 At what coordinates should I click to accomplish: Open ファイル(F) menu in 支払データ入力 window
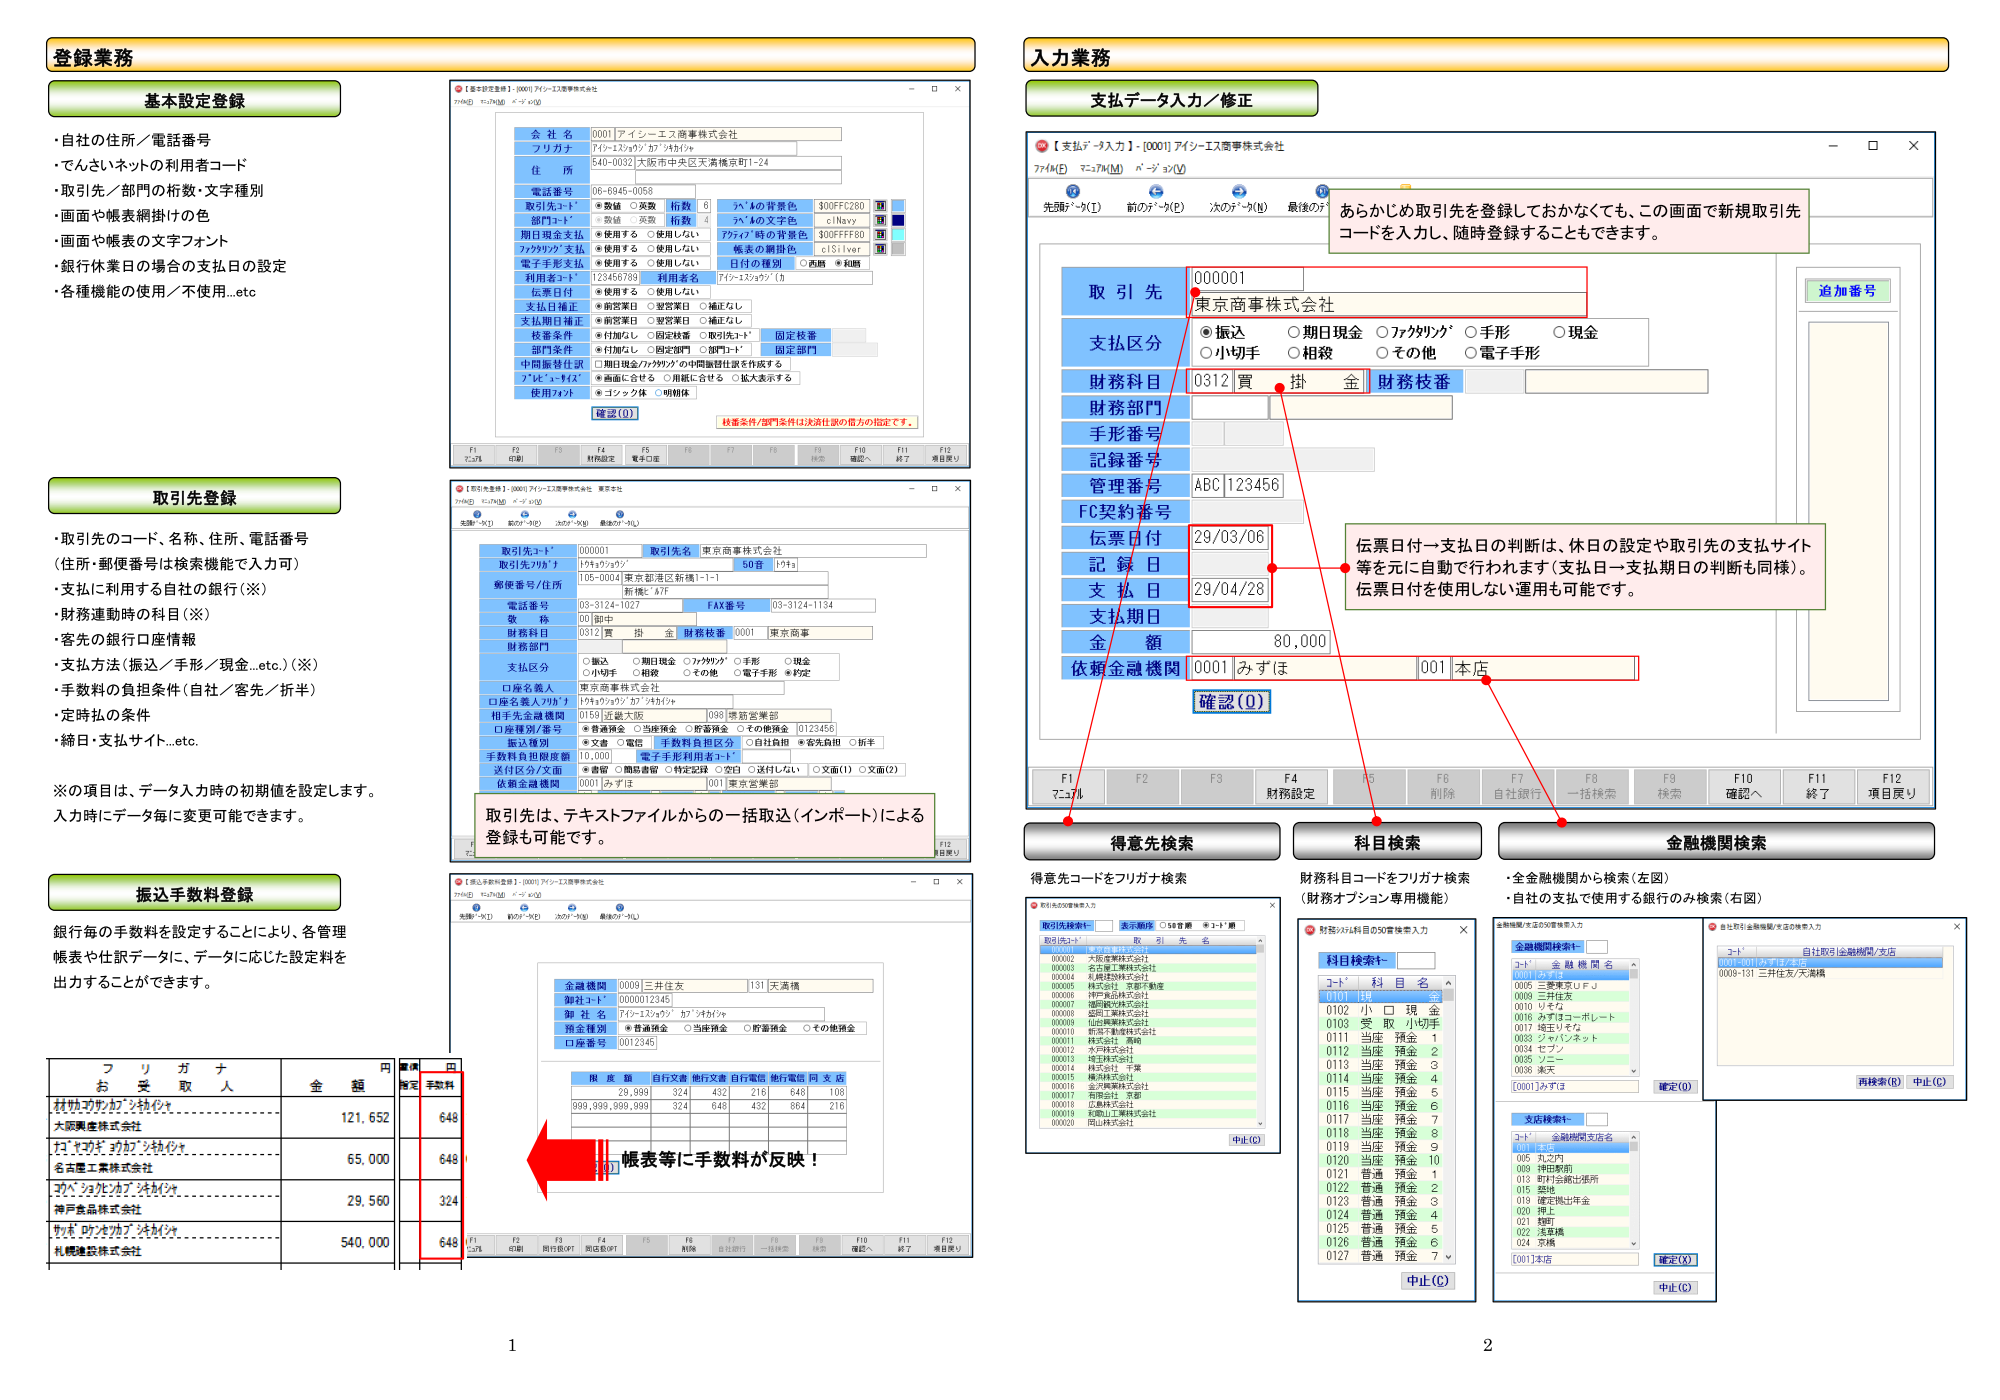pos(1050,169)
